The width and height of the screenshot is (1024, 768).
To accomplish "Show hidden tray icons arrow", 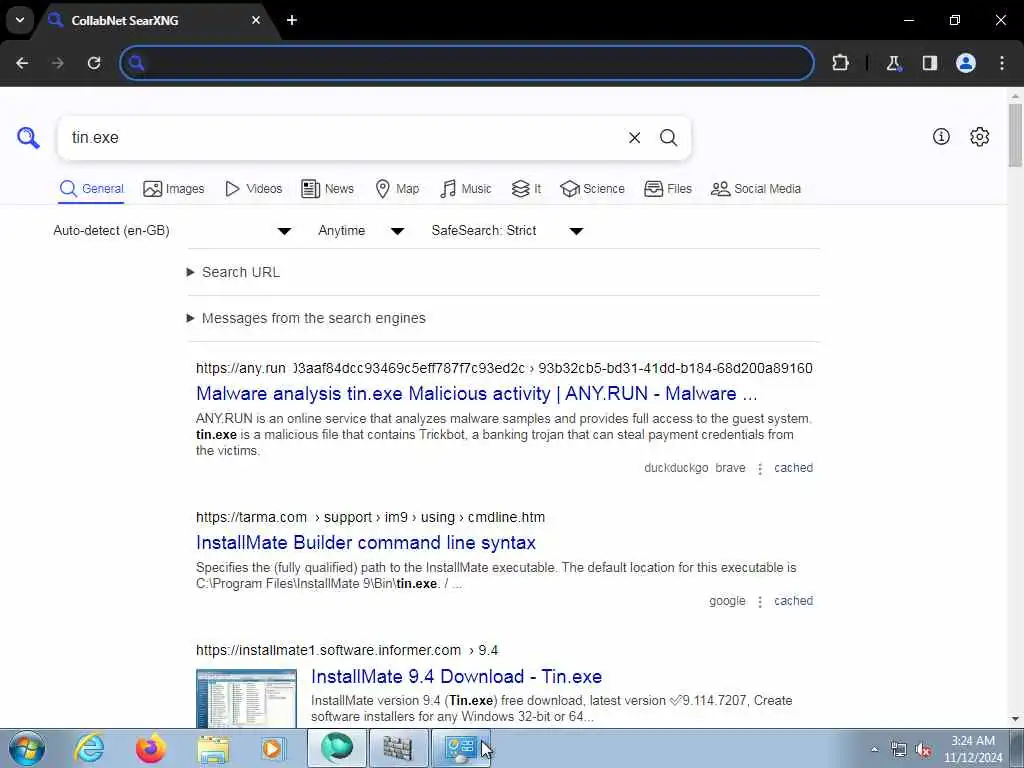I will 874,750.
